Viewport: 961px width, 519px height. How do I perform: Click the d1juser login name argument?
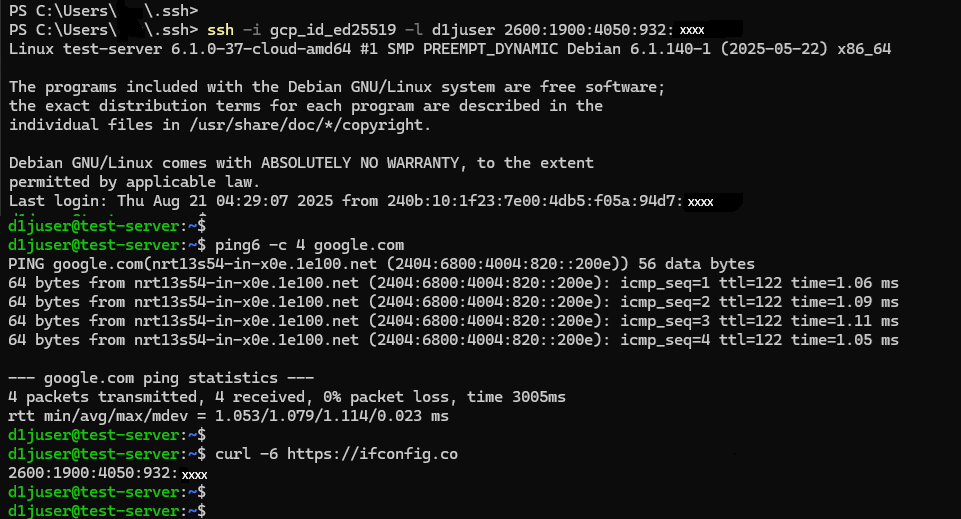click(463, 29)
